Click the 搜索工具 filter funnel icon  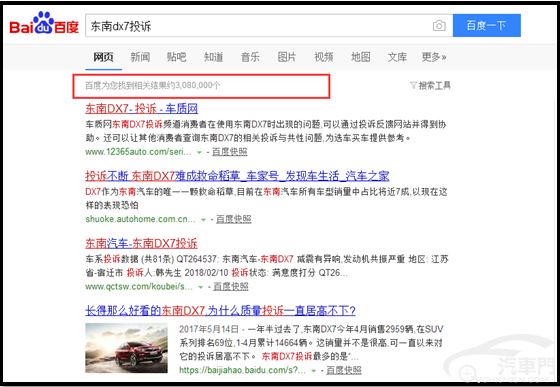point(413,85)
